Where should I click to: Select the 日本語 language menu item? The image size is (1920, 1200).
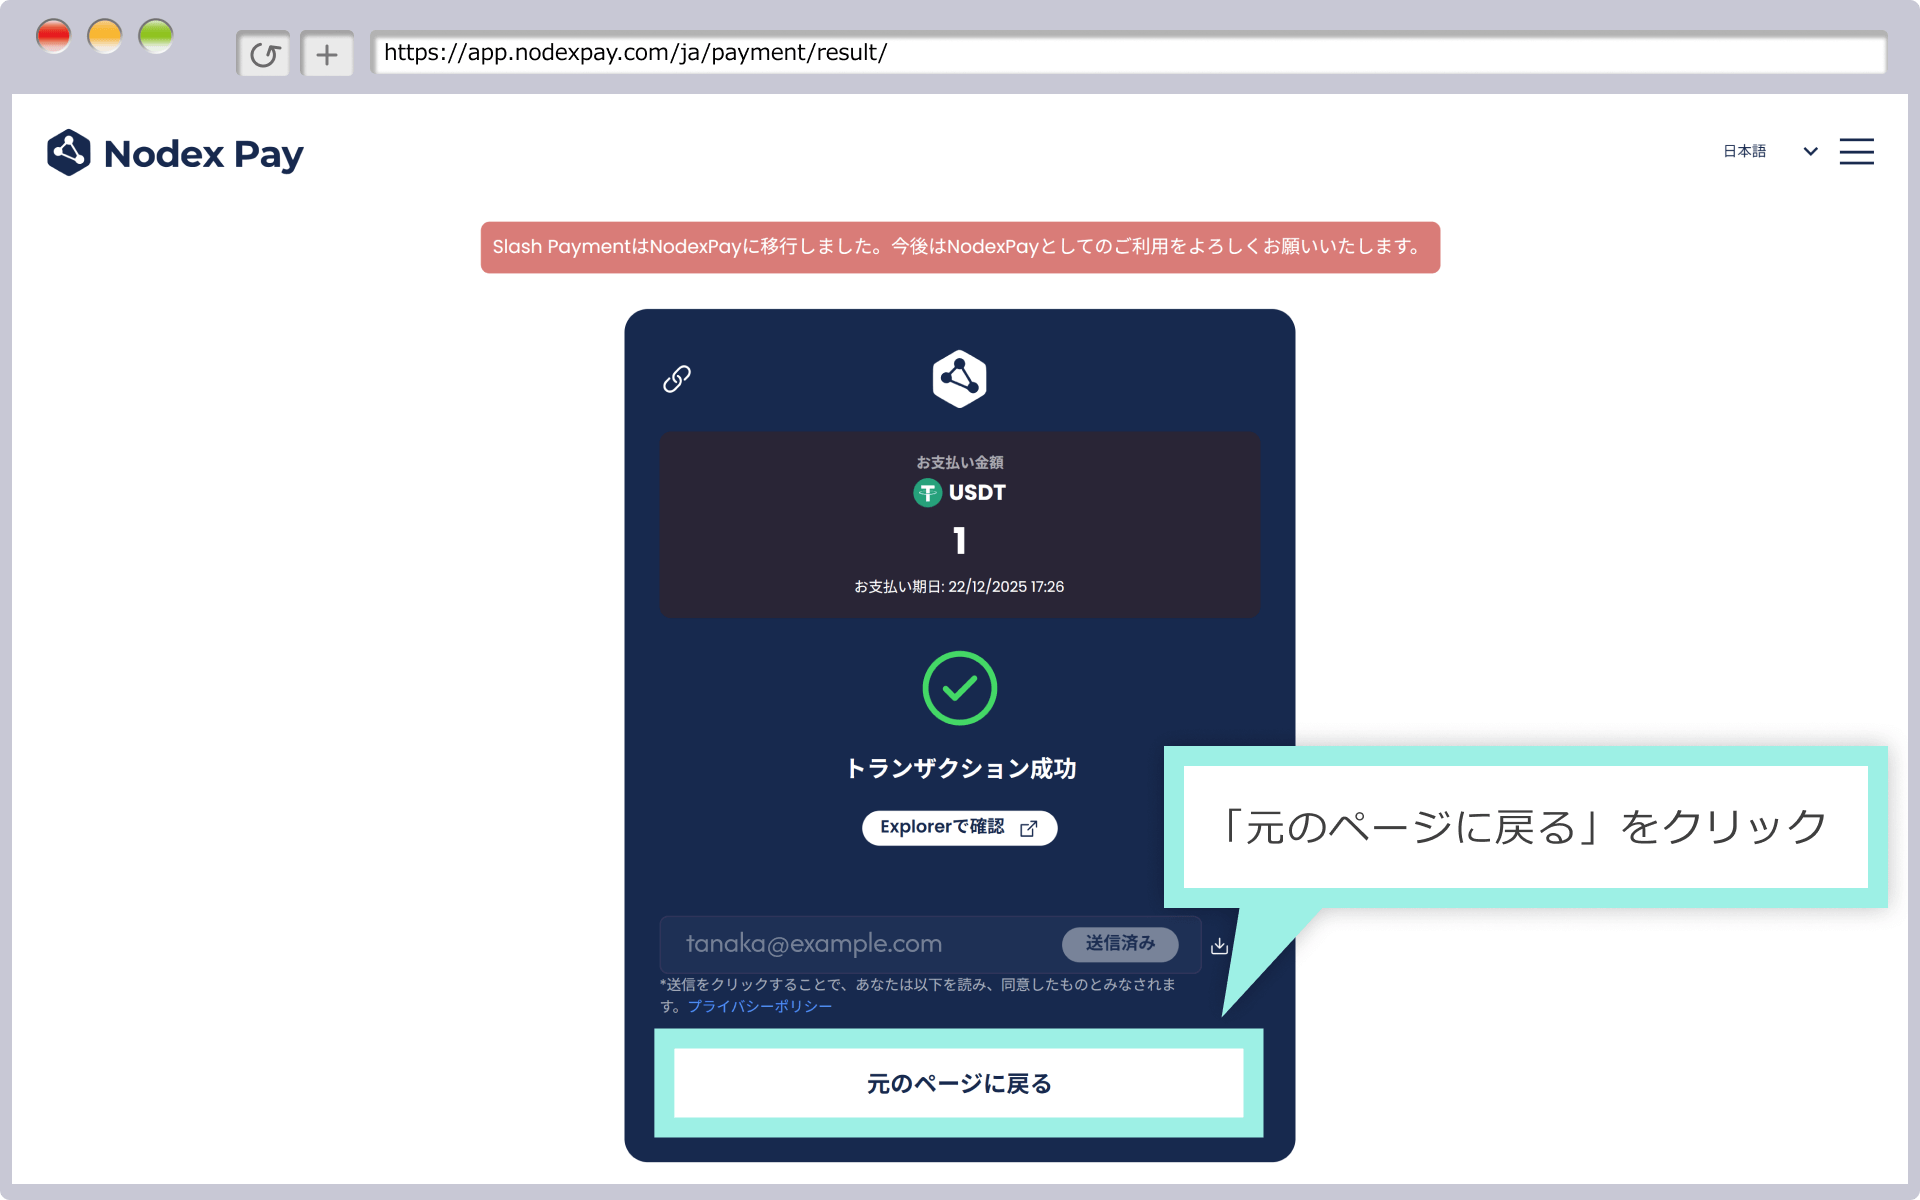tap(1744, 151)
